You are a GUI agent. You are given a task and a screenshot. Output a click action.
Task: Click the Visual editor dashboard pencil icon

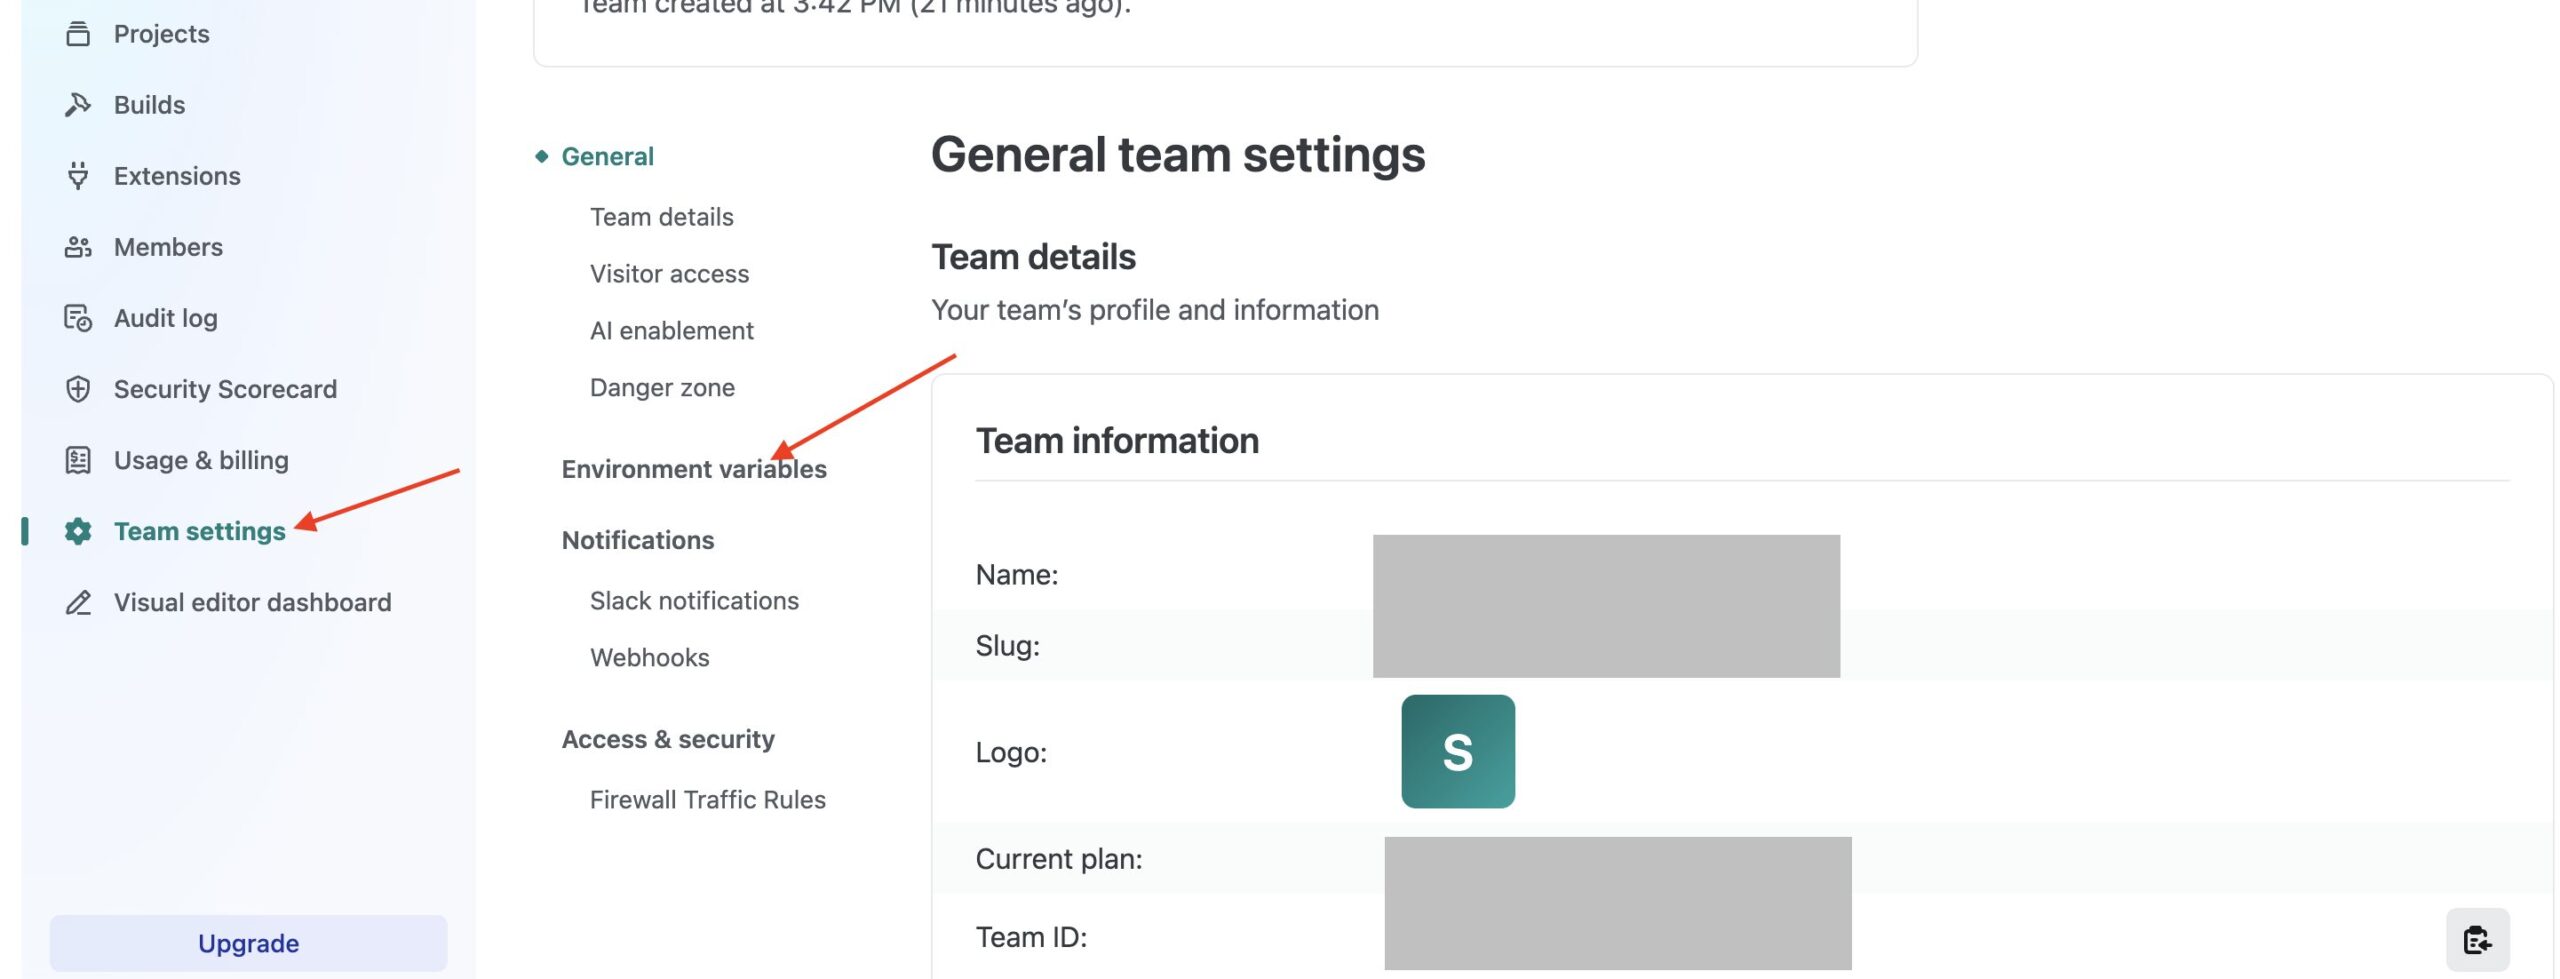coord(78,602)
